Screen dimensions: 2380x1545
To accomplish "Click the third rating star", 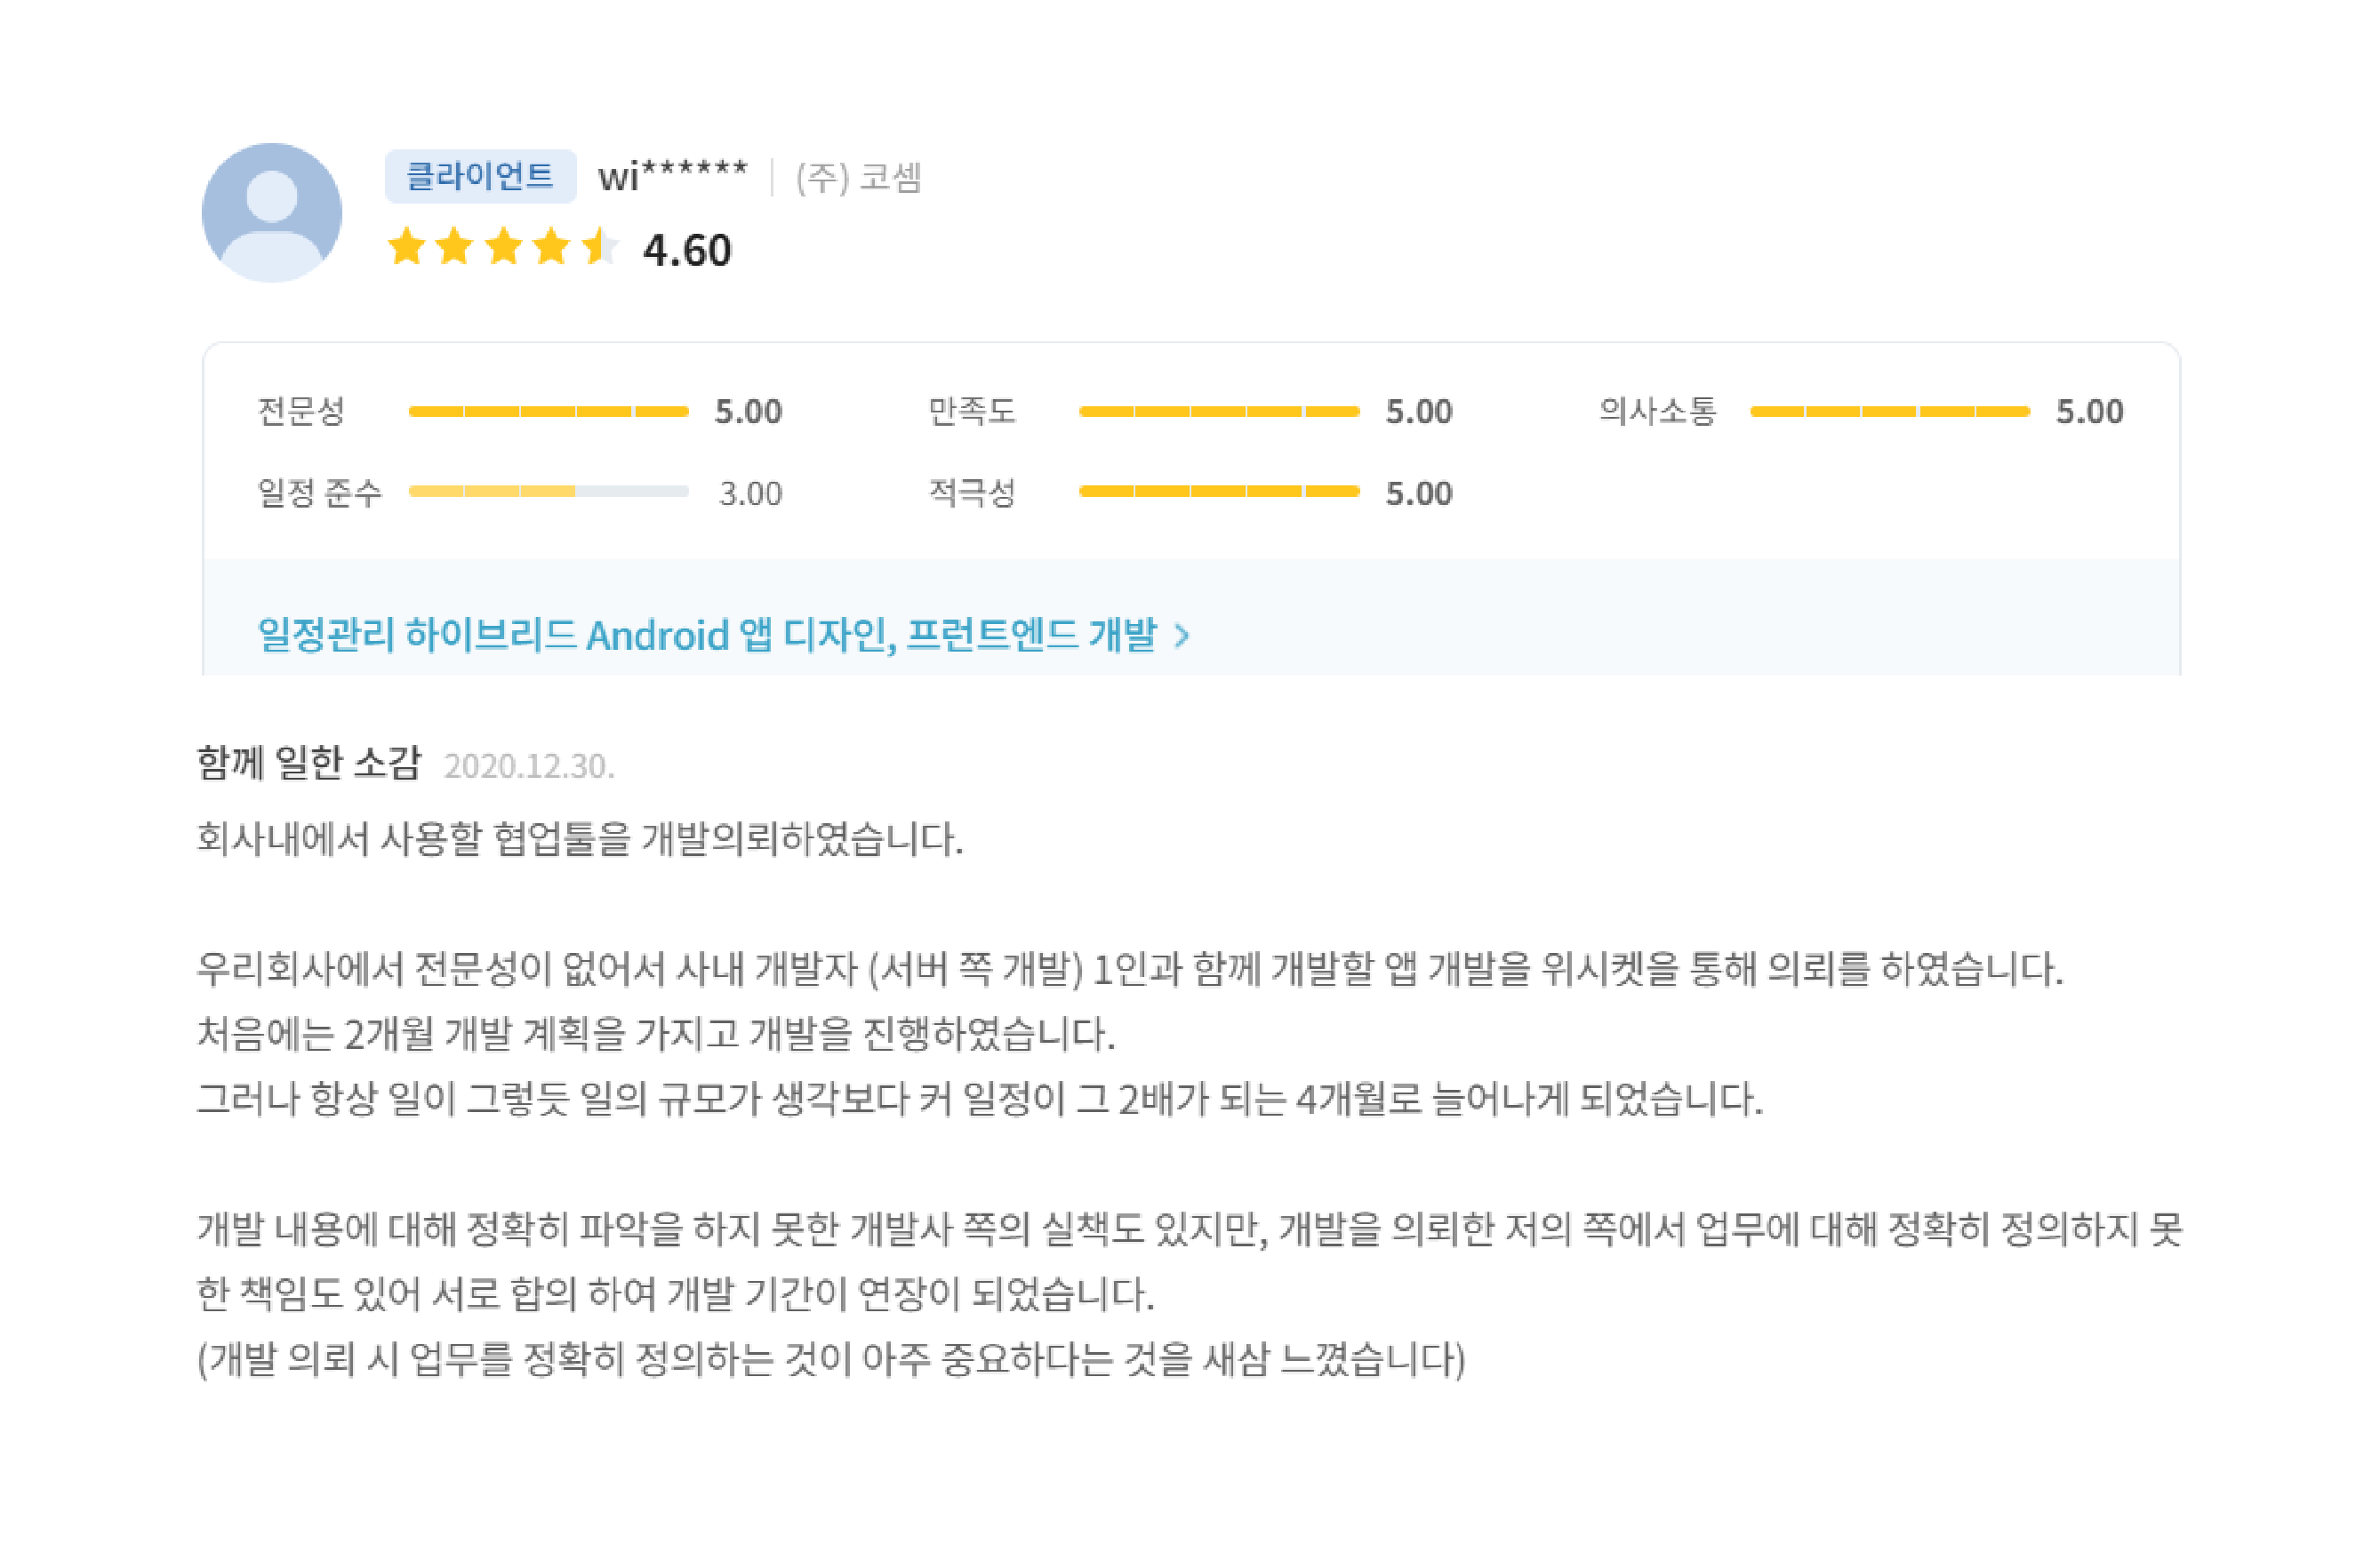I will [x=503, y=246].
